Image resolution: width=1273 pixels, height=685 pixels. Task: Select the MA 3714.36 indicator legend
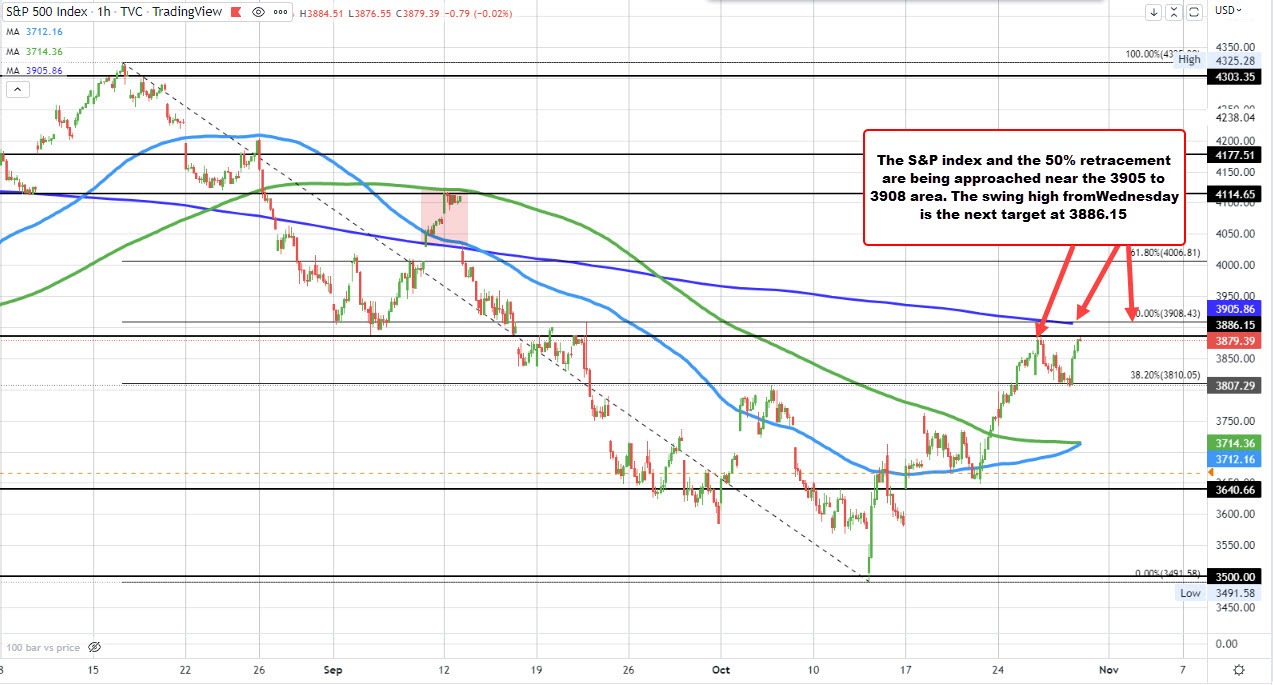[35, 52]
